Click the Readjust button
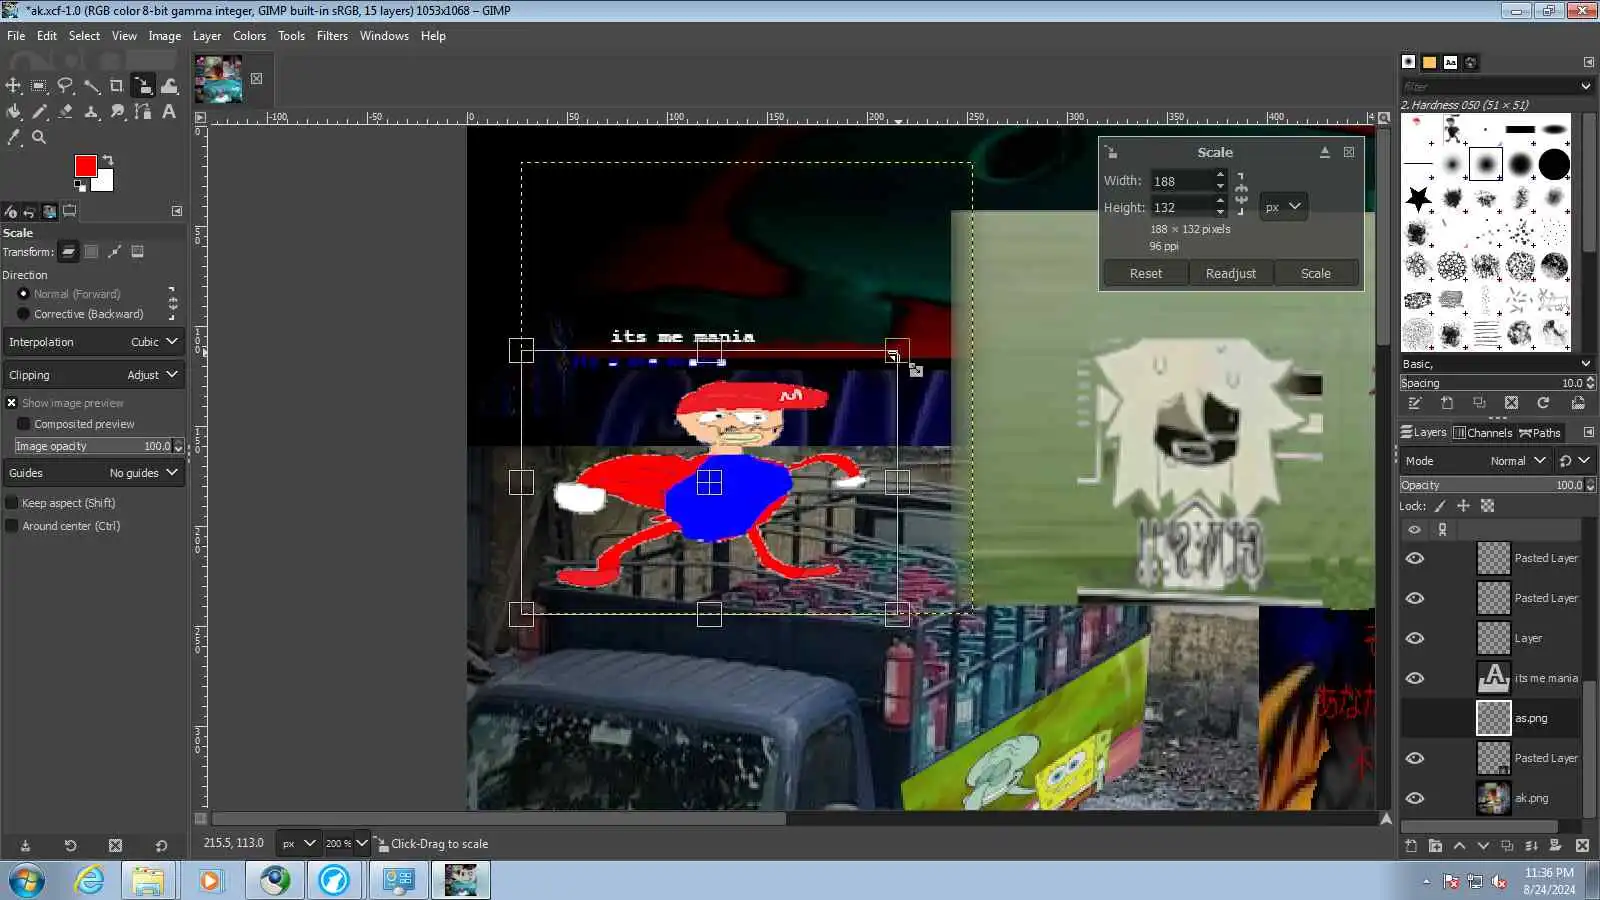The image size is (1600, 900). (1231, 273)
